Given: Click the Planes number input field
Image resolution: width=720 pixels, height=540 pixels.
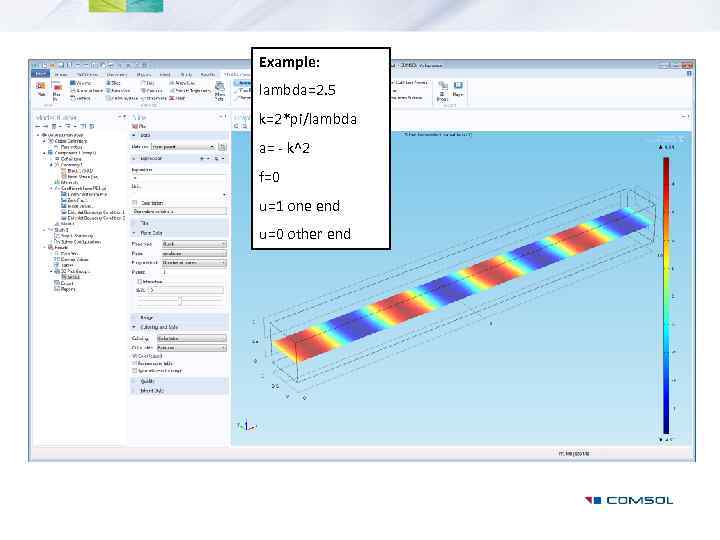Looking at the screenshot, I should pyautogui.click(x=194, y=272).
